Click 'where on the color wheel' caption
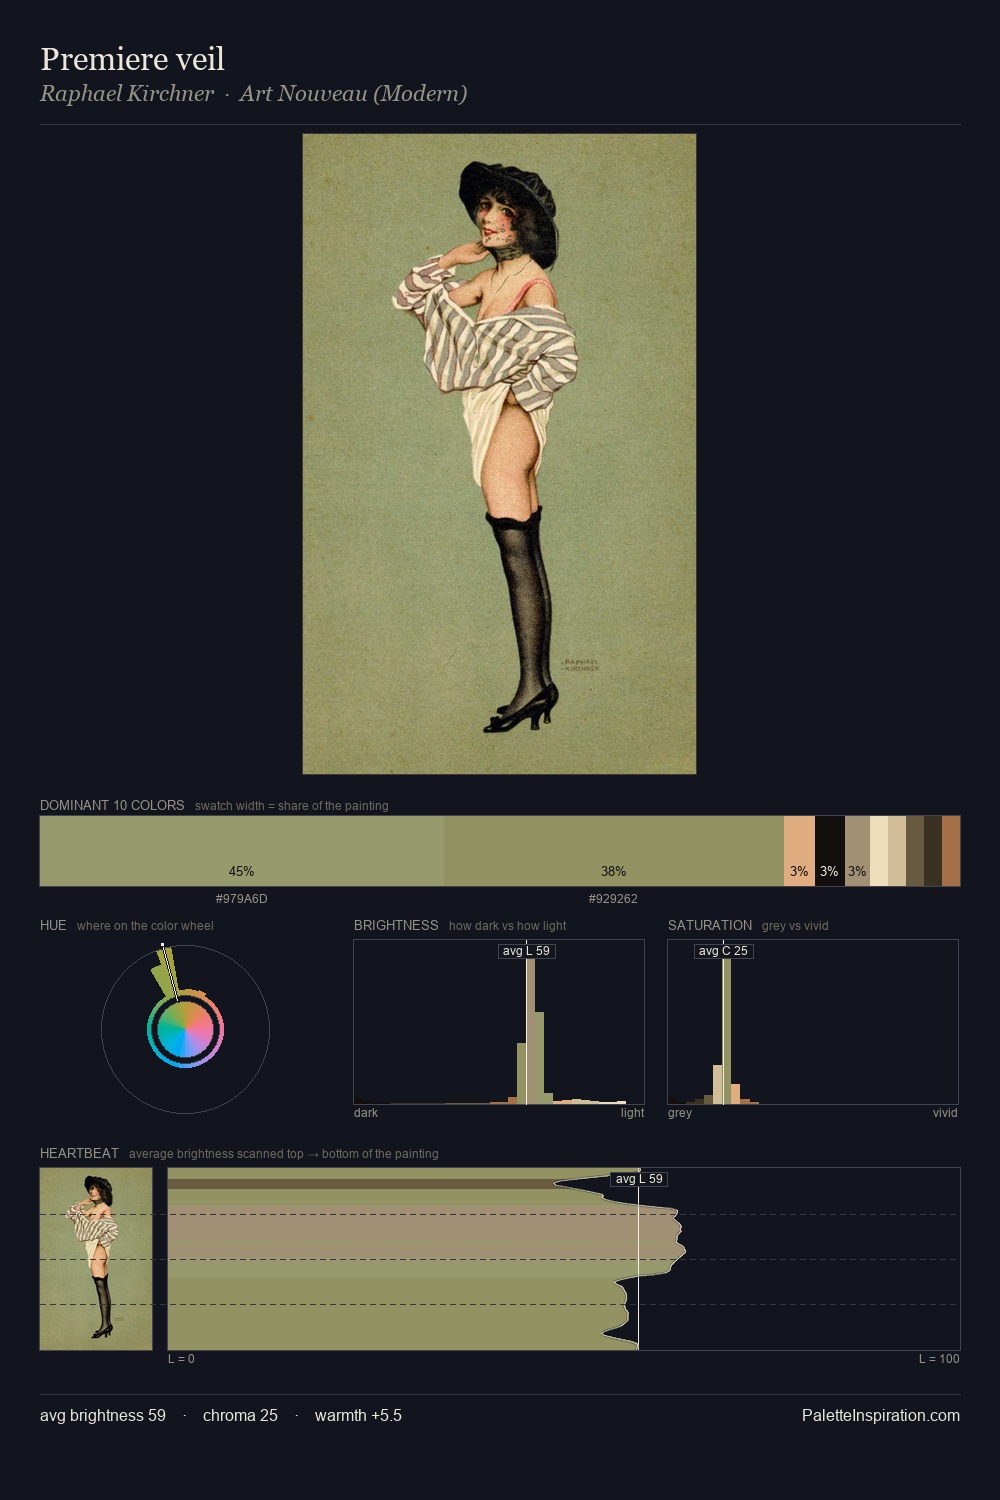1000x1500 pixels. click(145, 926)
